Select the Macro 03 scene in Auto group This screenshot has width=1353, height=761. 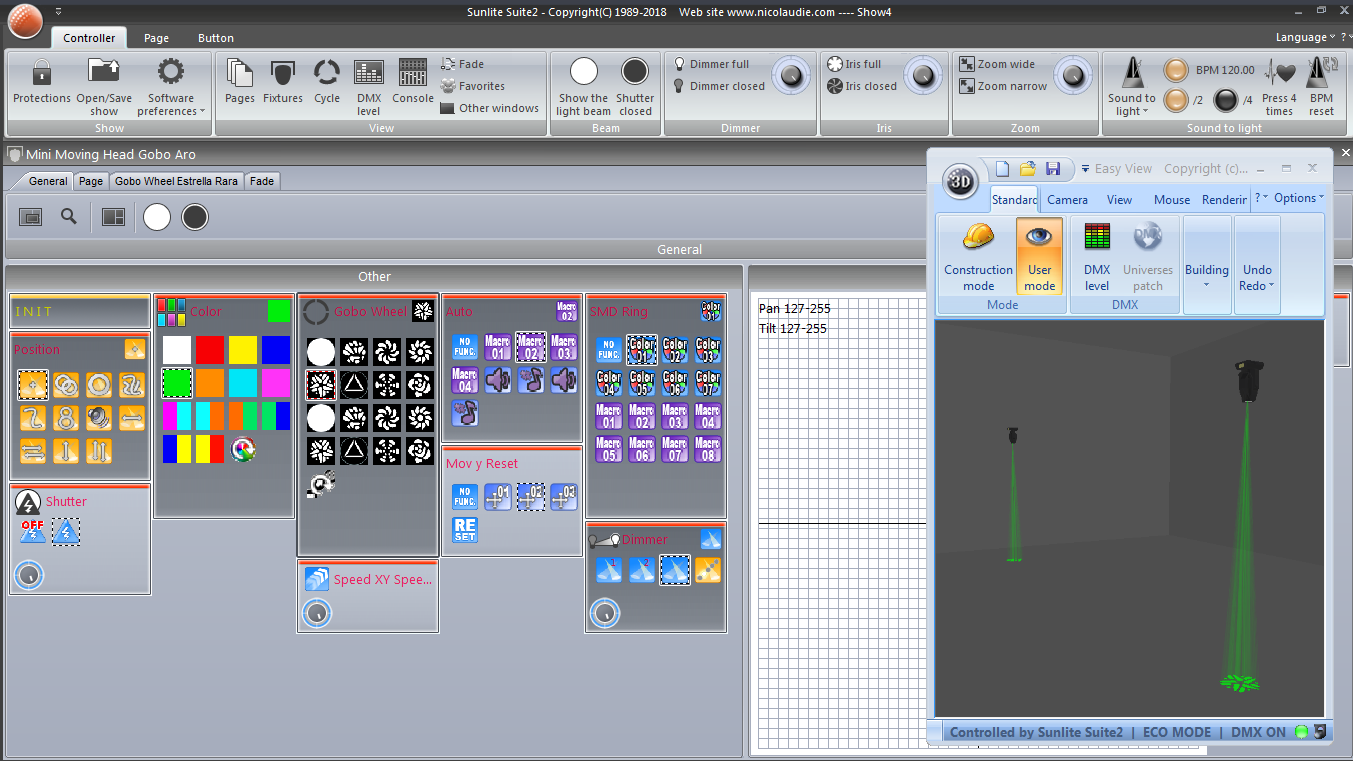[x=564, y=347]
